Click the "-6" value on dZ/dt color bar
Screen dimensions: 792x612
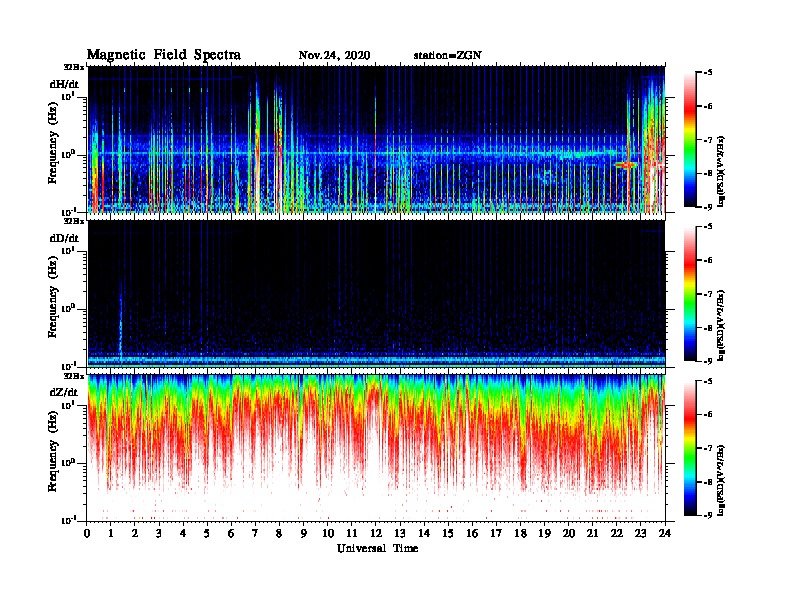coord(708,414)
